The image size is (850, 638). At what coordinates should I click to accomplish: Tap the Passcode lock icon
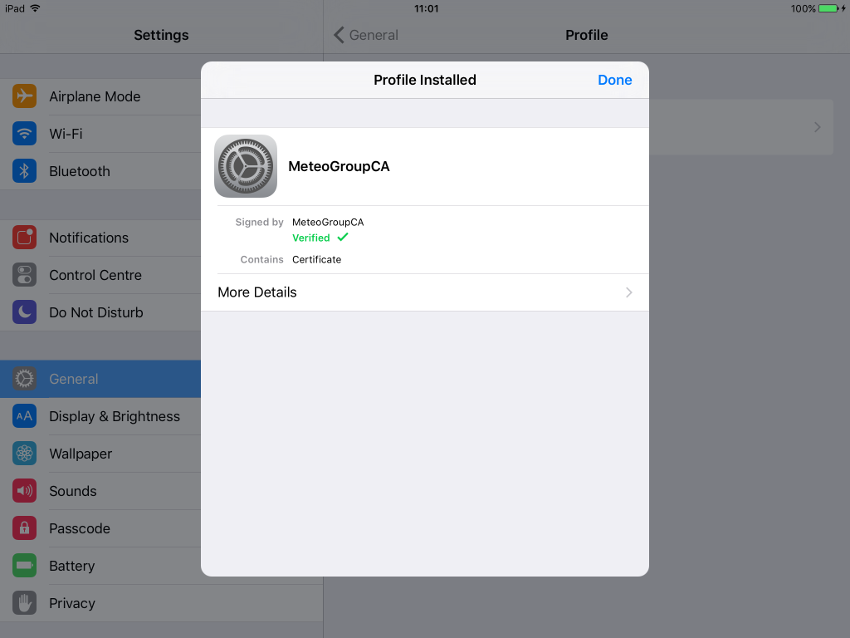(x=25, y=528)
